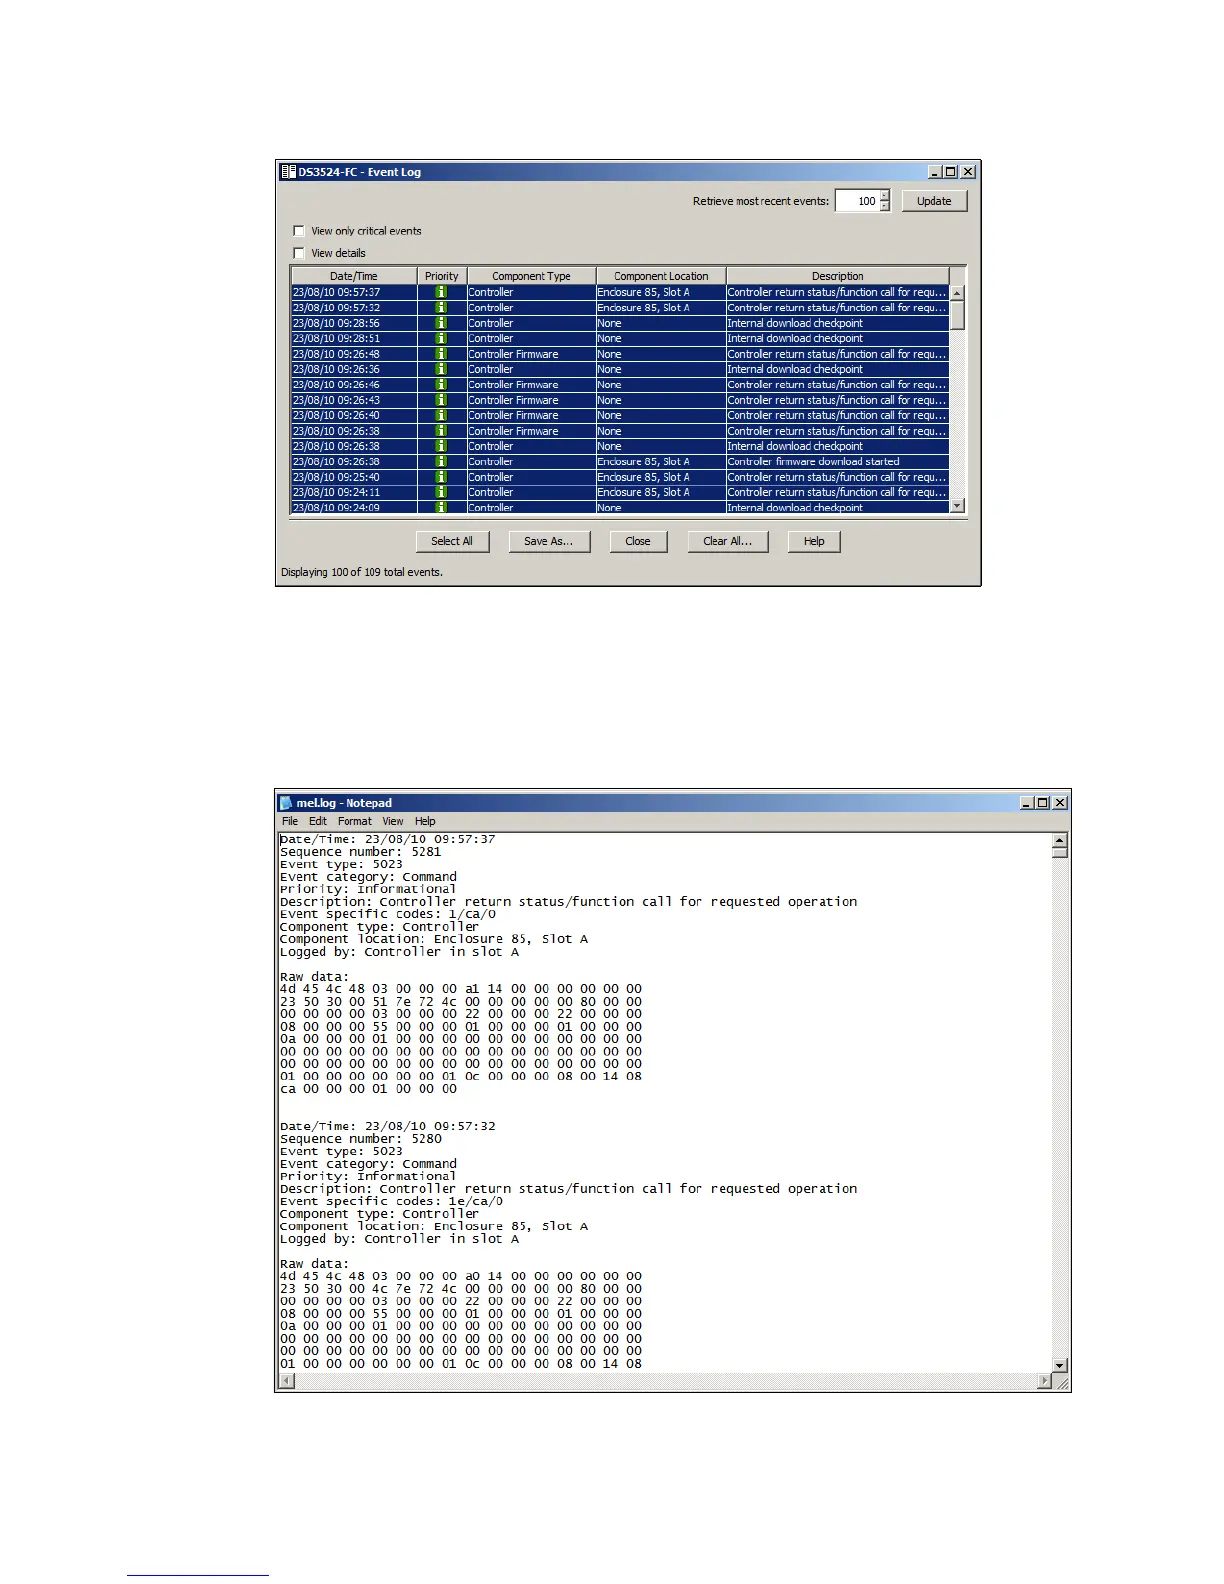Toggle the View details checkbox

(299, 253)
